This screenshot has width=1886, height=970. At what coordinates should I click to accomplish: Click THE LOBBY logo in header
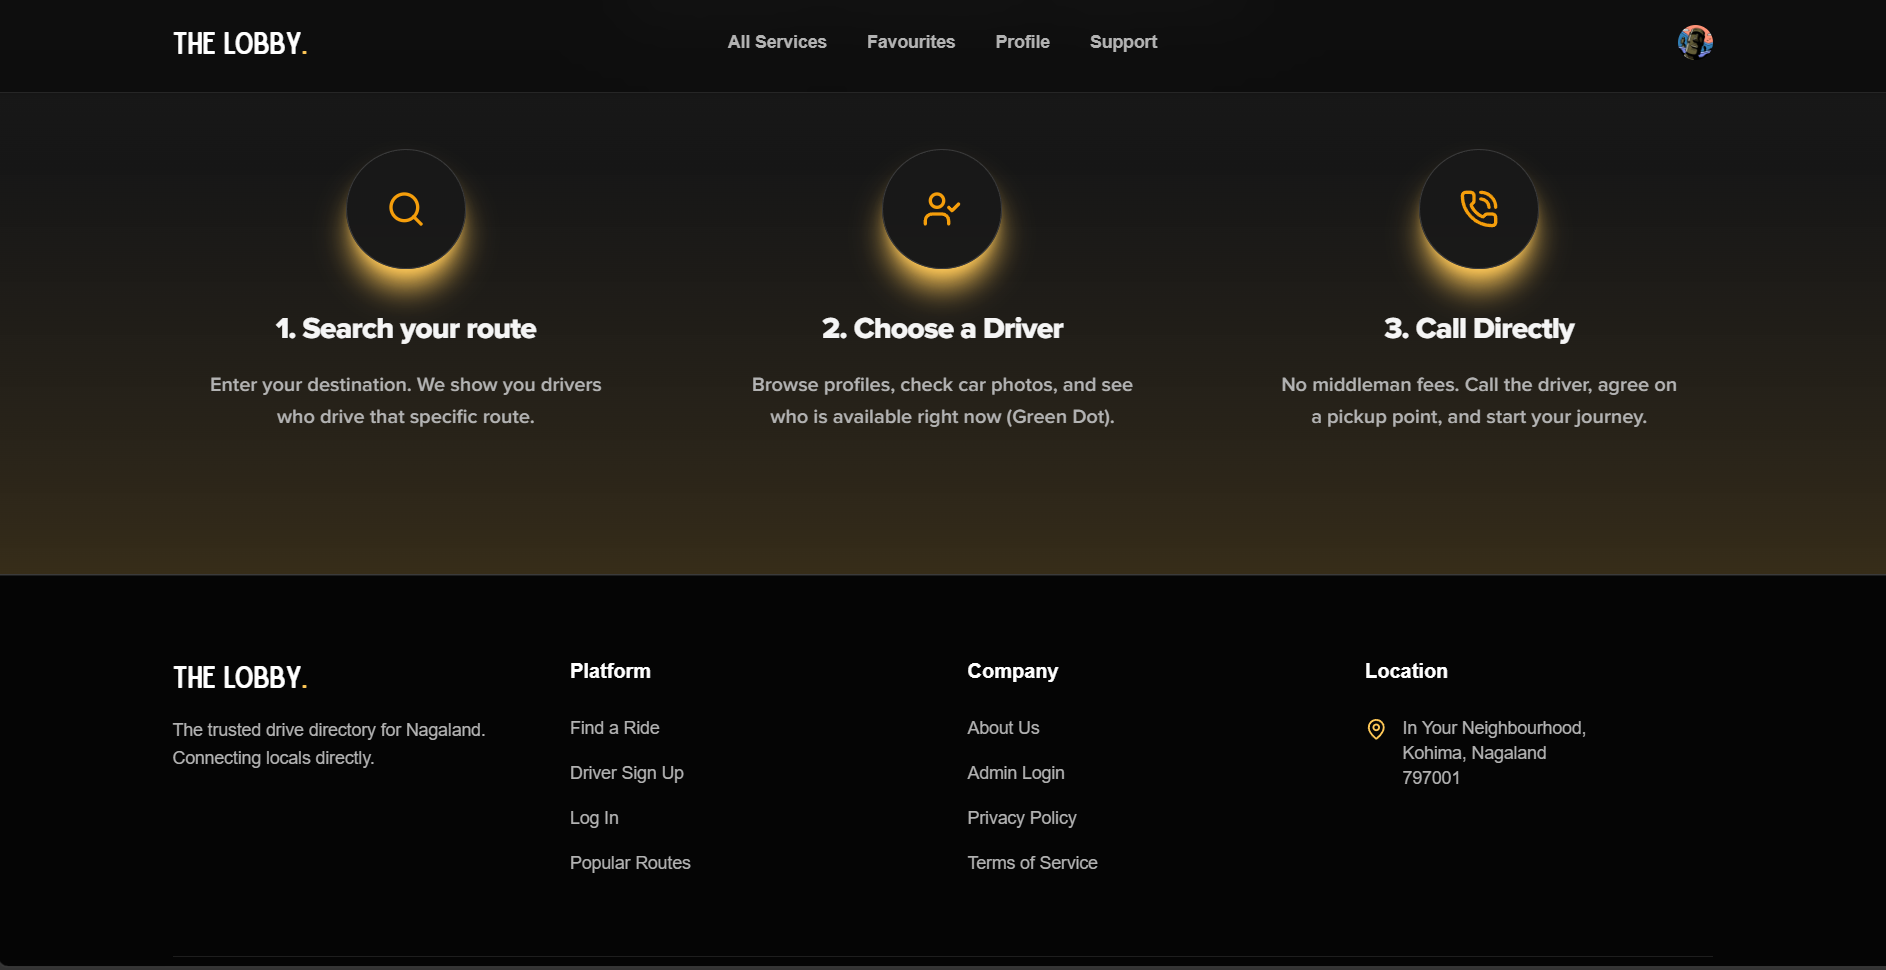[x=240, y=43]
